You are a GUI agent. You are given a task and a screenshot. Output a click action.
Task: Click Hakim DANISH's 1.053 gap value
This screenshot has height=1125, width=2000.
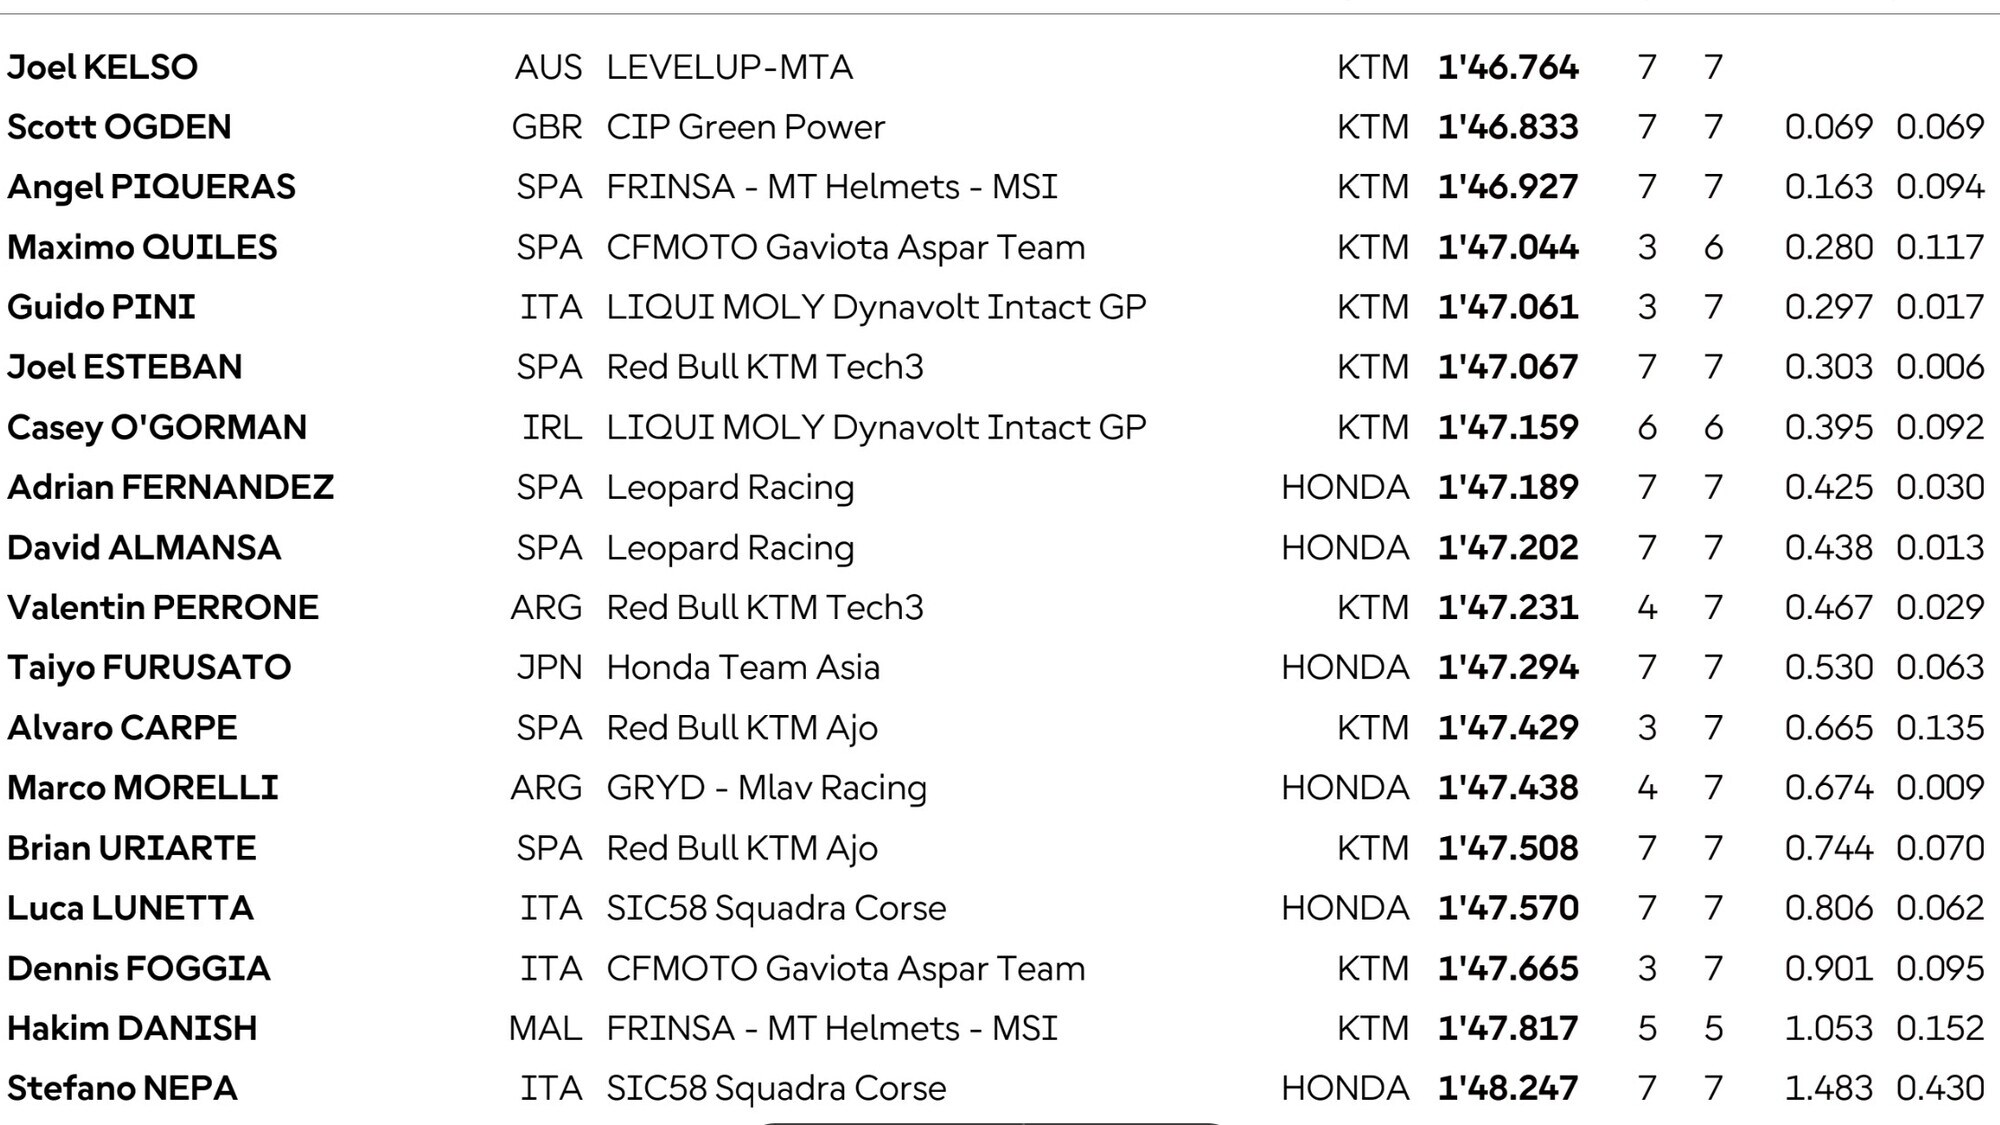(x=1828, y=1028)
